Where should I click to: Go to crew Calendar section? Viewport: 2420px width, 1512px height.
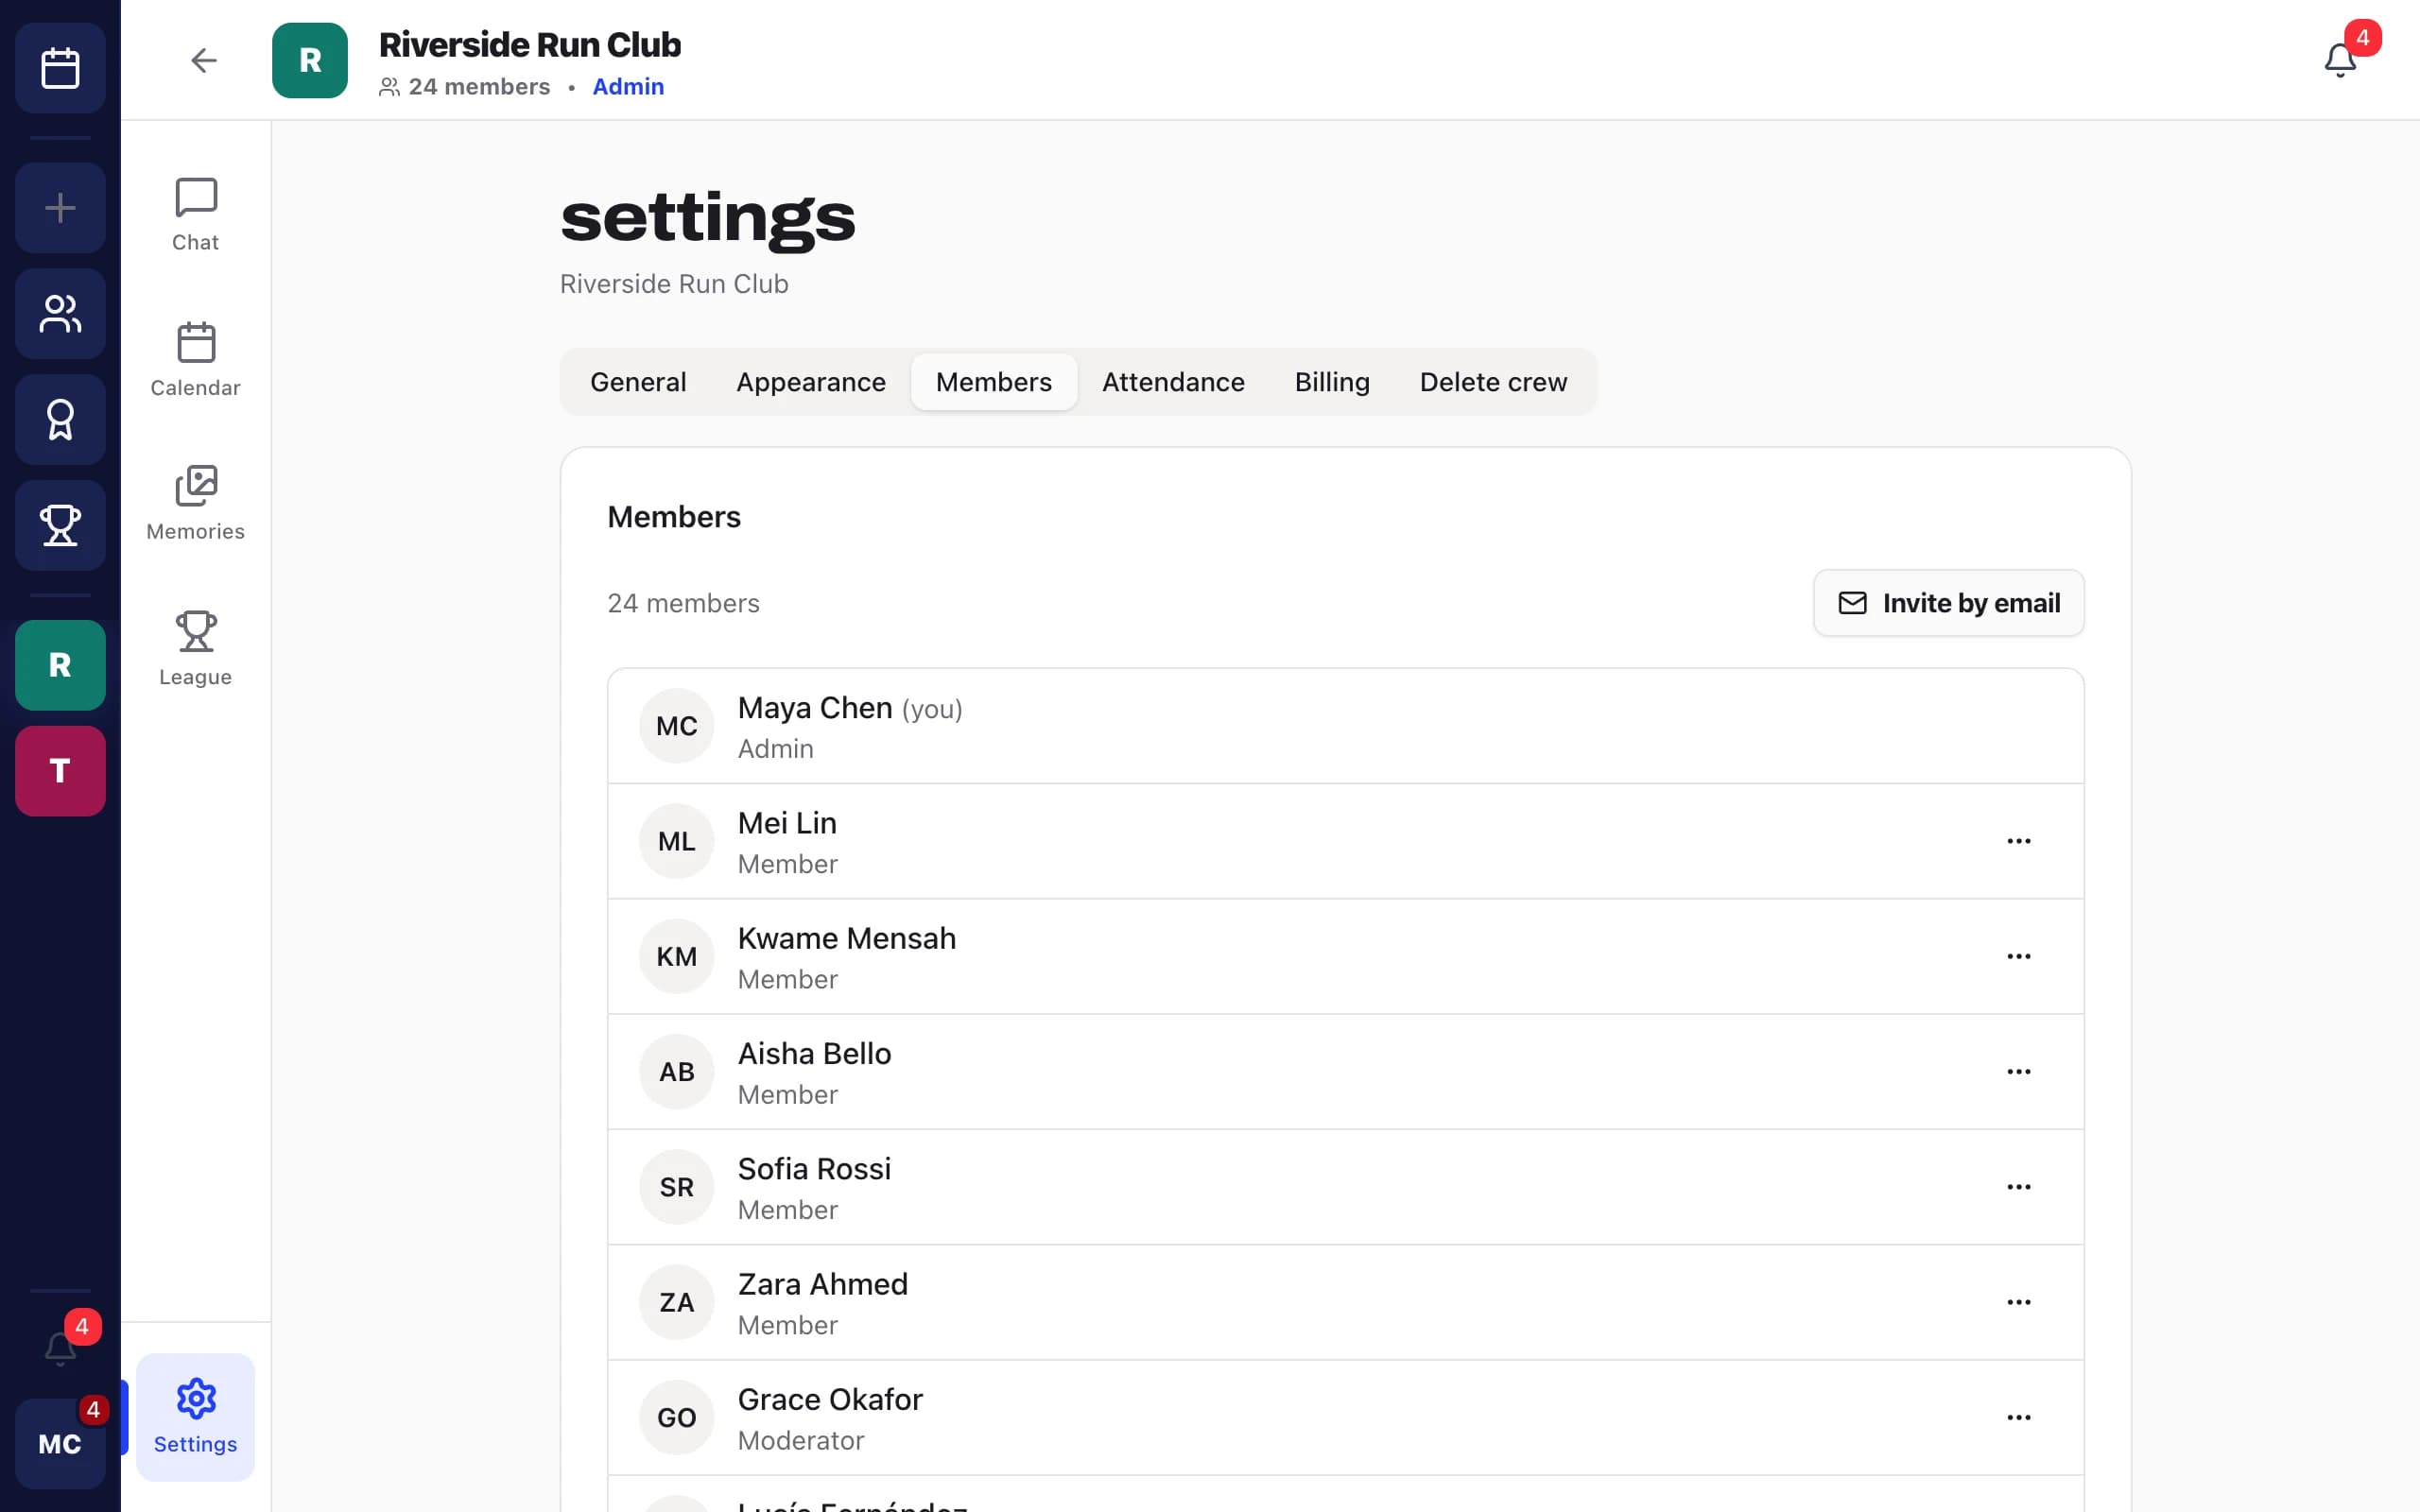coord(195,360)
